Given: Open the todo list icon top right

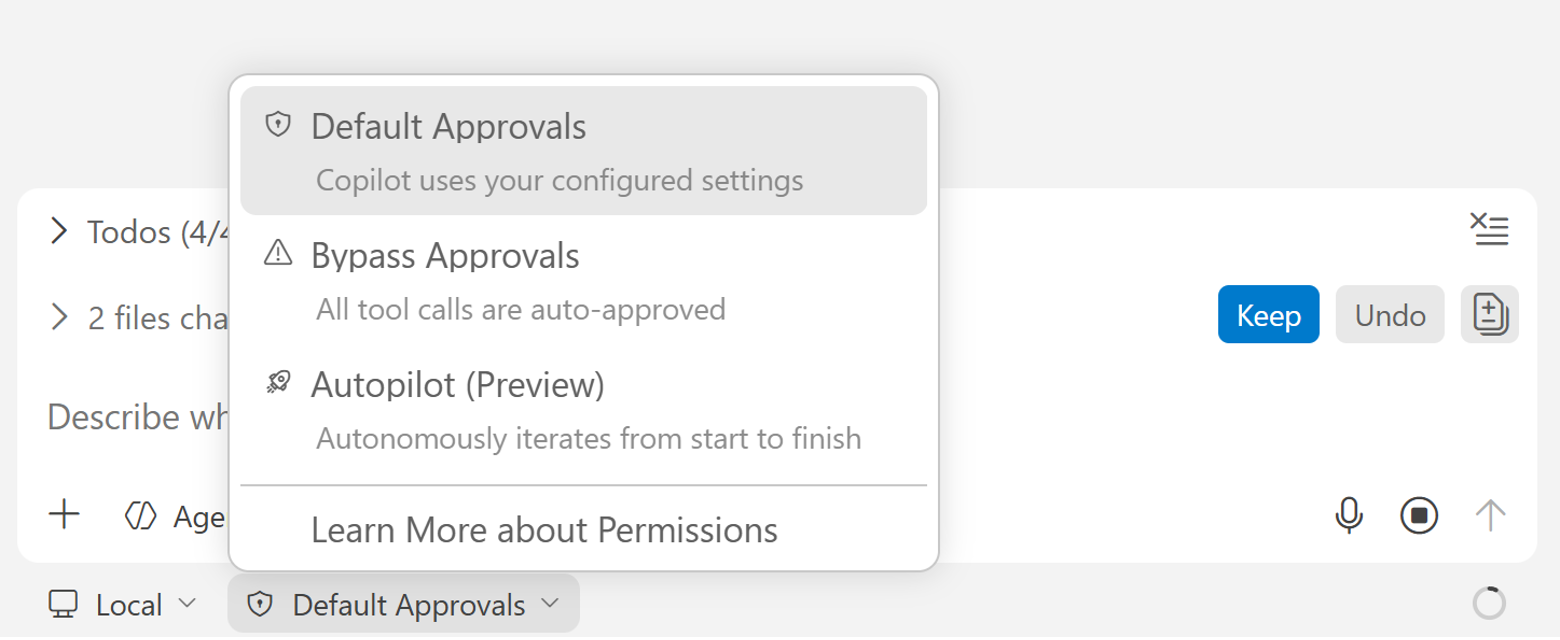Looking at the screenshot, I should (1489, 230).
